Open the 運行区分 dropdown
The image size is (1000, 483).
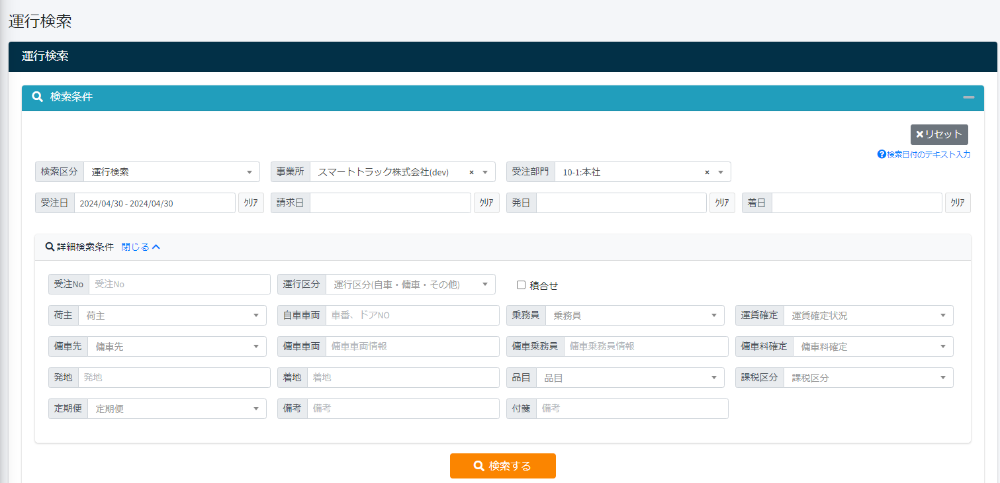pyautogui.click(x=410, y=285)
